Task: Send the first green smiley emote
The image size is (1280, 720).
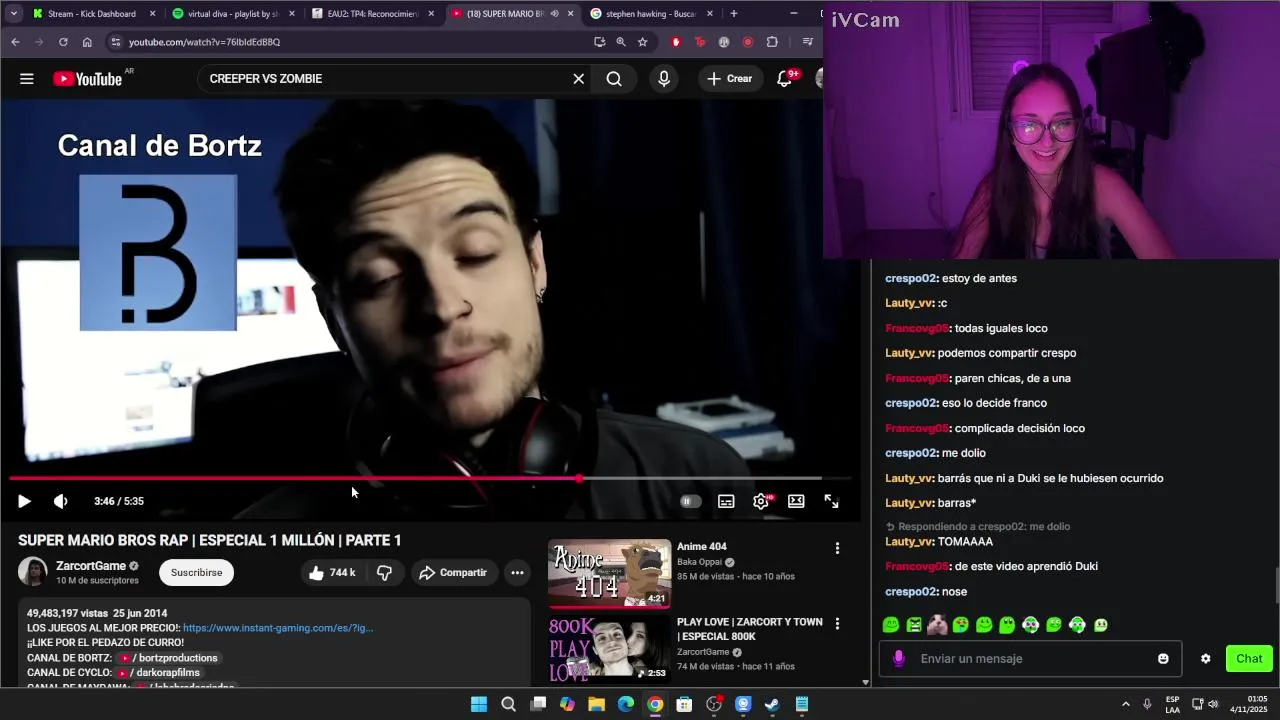Action: pos(891,625)
